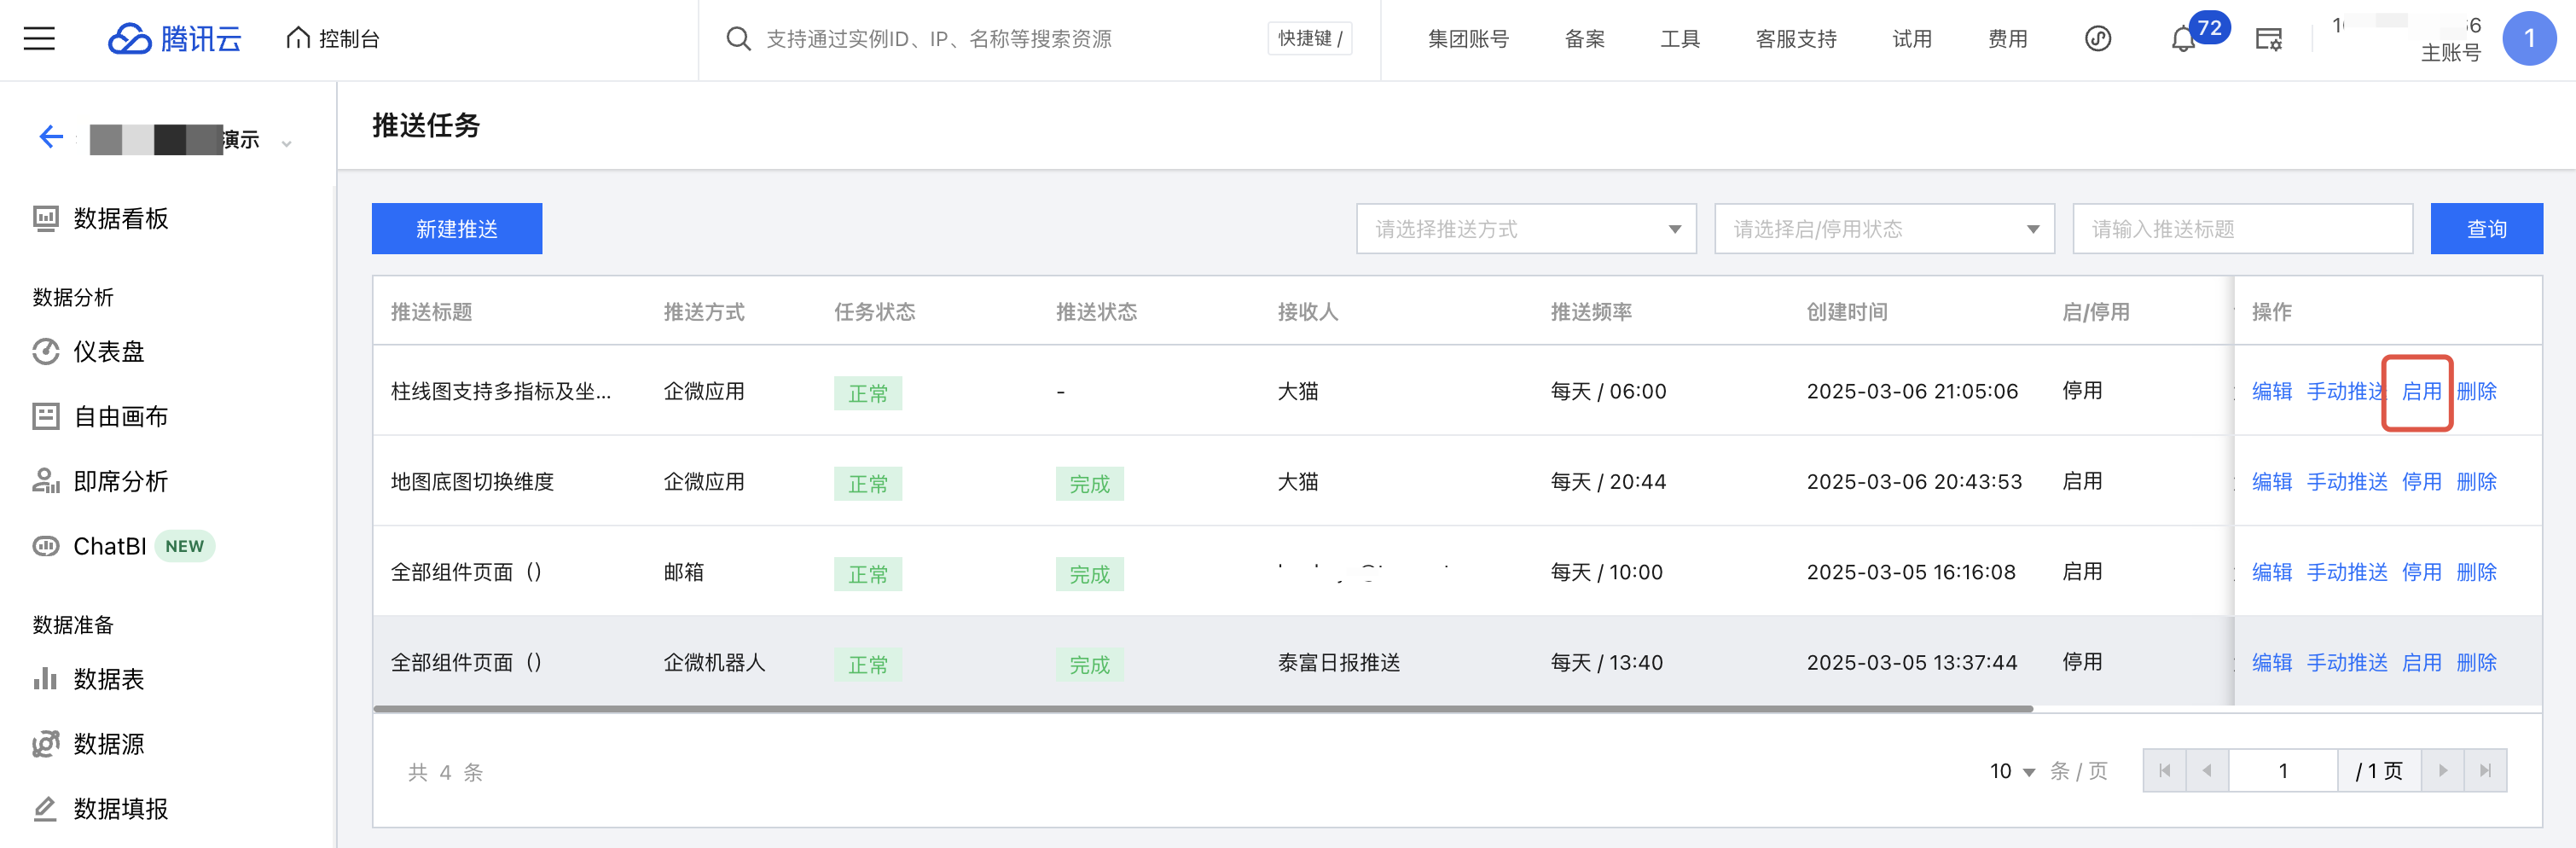This screenshot has width=2576, height=848.
Task: Expand the page size selector
Action: pyautogui.click(x=2012, y=771)
